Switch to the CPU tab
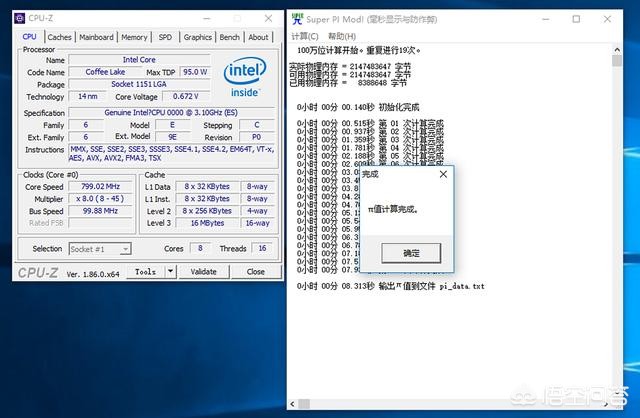 (29, 37)
